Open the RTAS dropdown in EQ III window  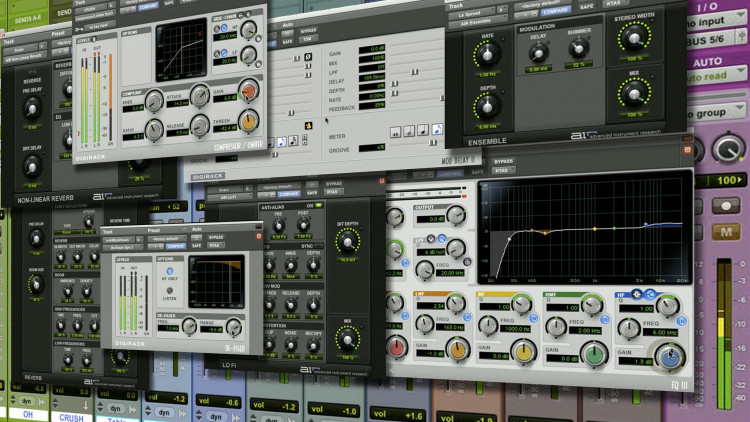coord(503,170)
